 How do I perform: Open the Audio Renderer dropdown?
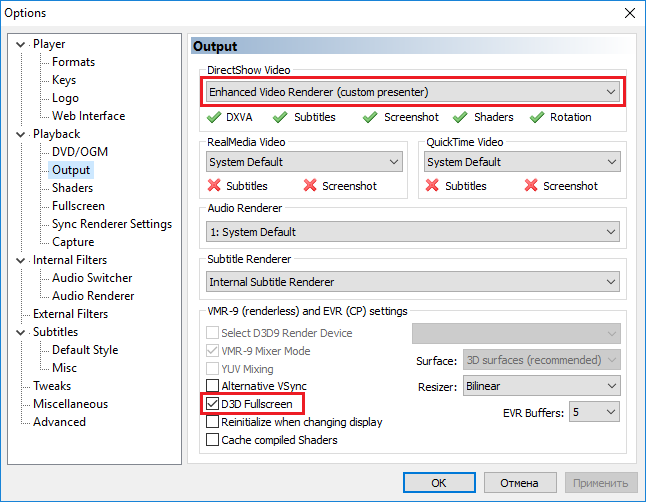click(412, 232)
